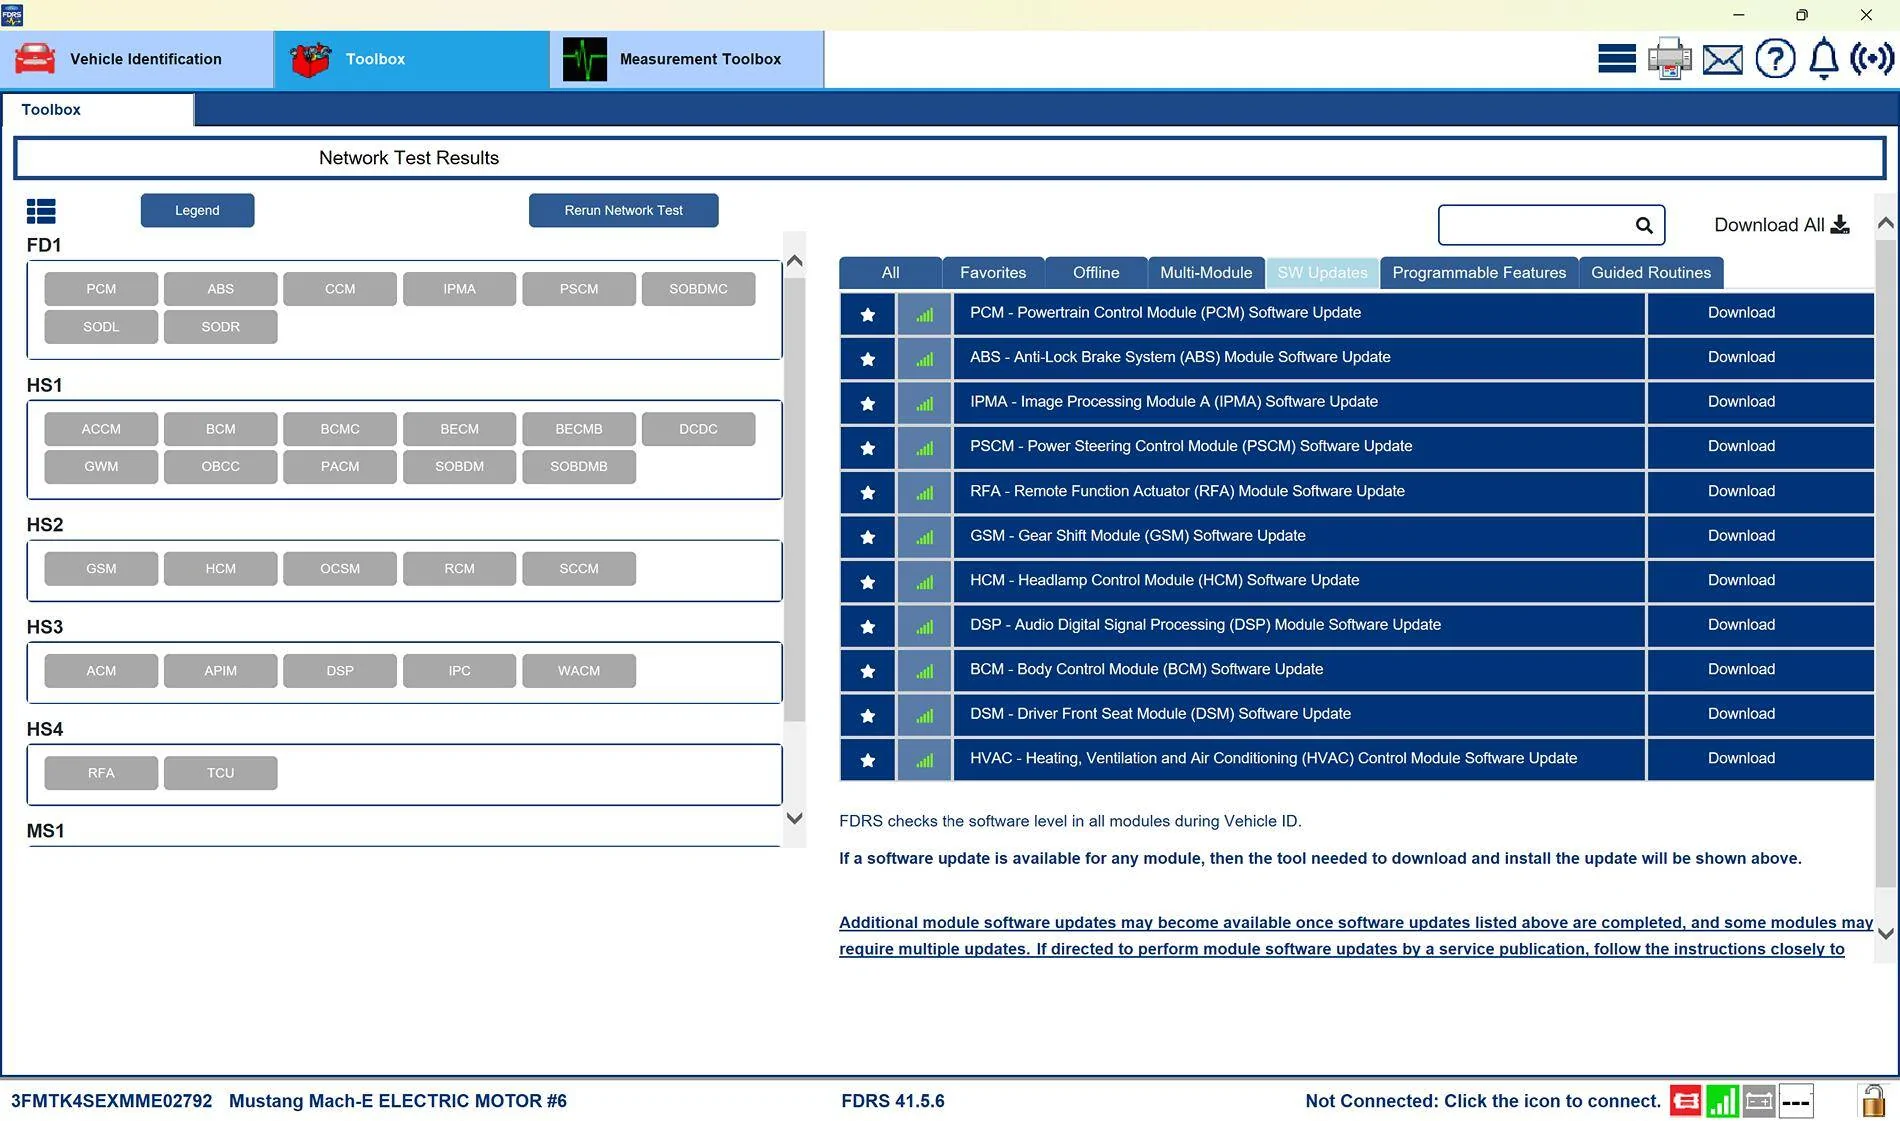Click signal bars icon on PCM row
The image size is (1900, 1121).
[925, 314]
